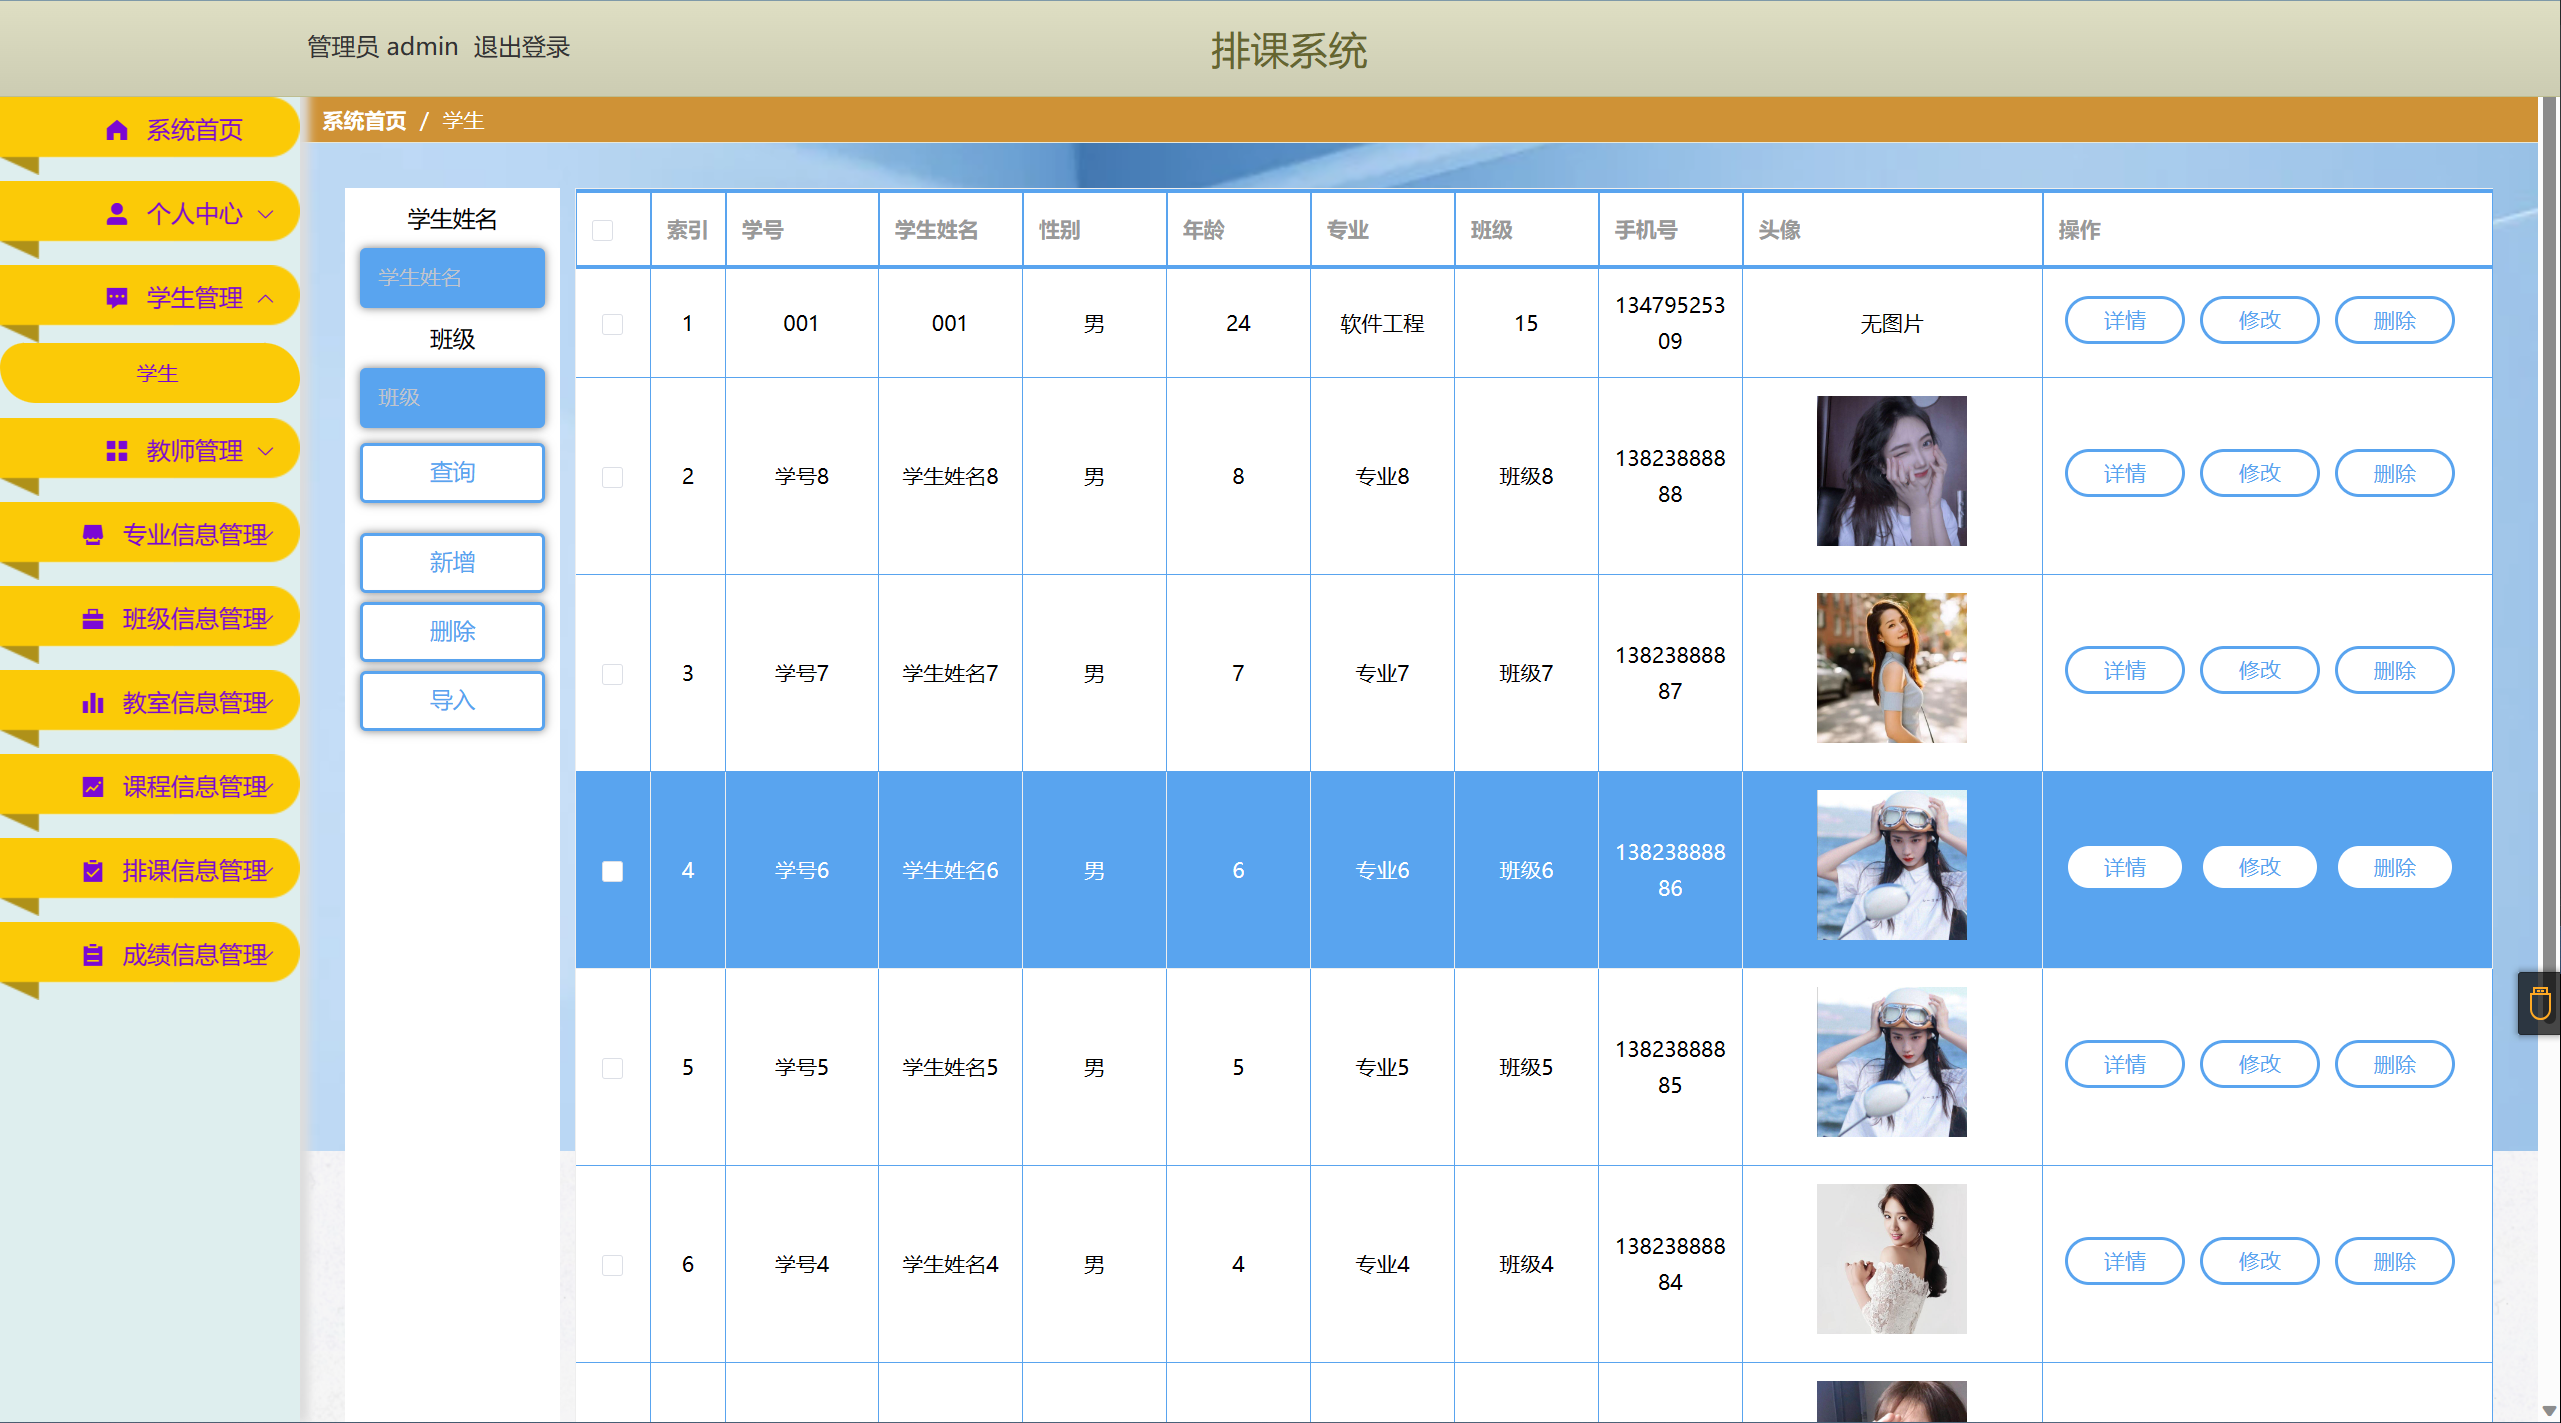
Task: Focus the 学生姓名 search input field
Action: (452, 278)
